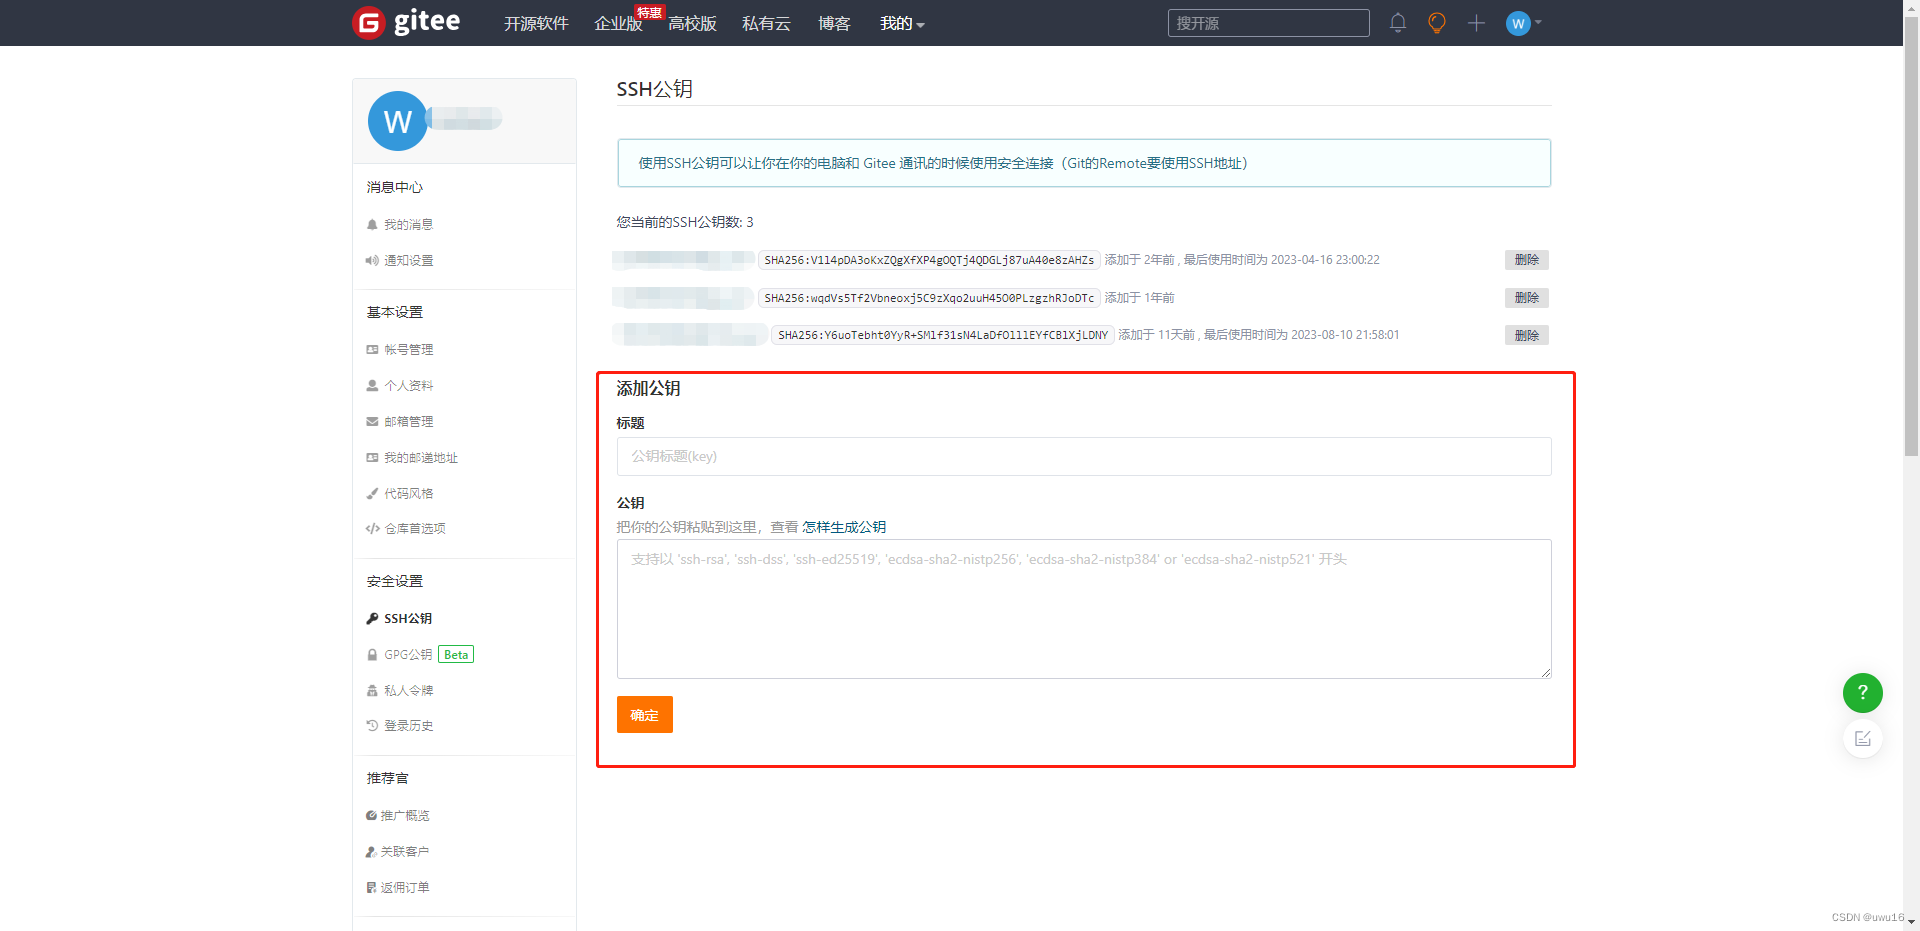Open 登录历史 in the sidebar
Image resolution: width=1920 pixels, height=931 pixels.
[408, 726]
